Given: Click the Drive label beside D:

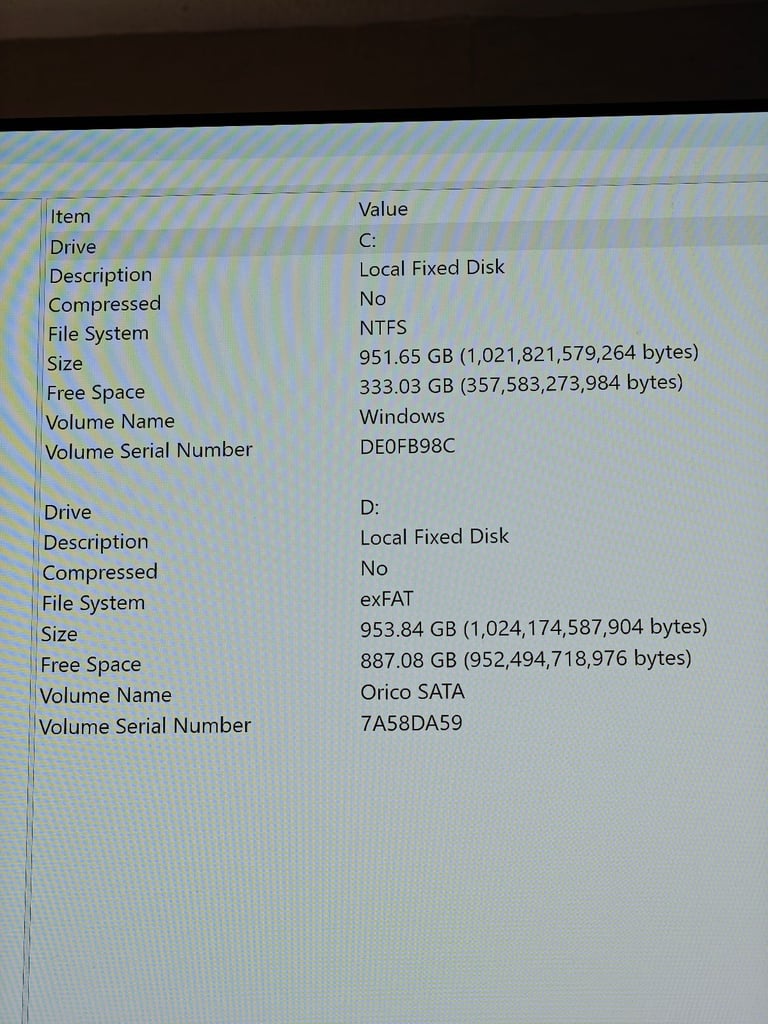Looking at the screenshot, I should tap(68, 512).
